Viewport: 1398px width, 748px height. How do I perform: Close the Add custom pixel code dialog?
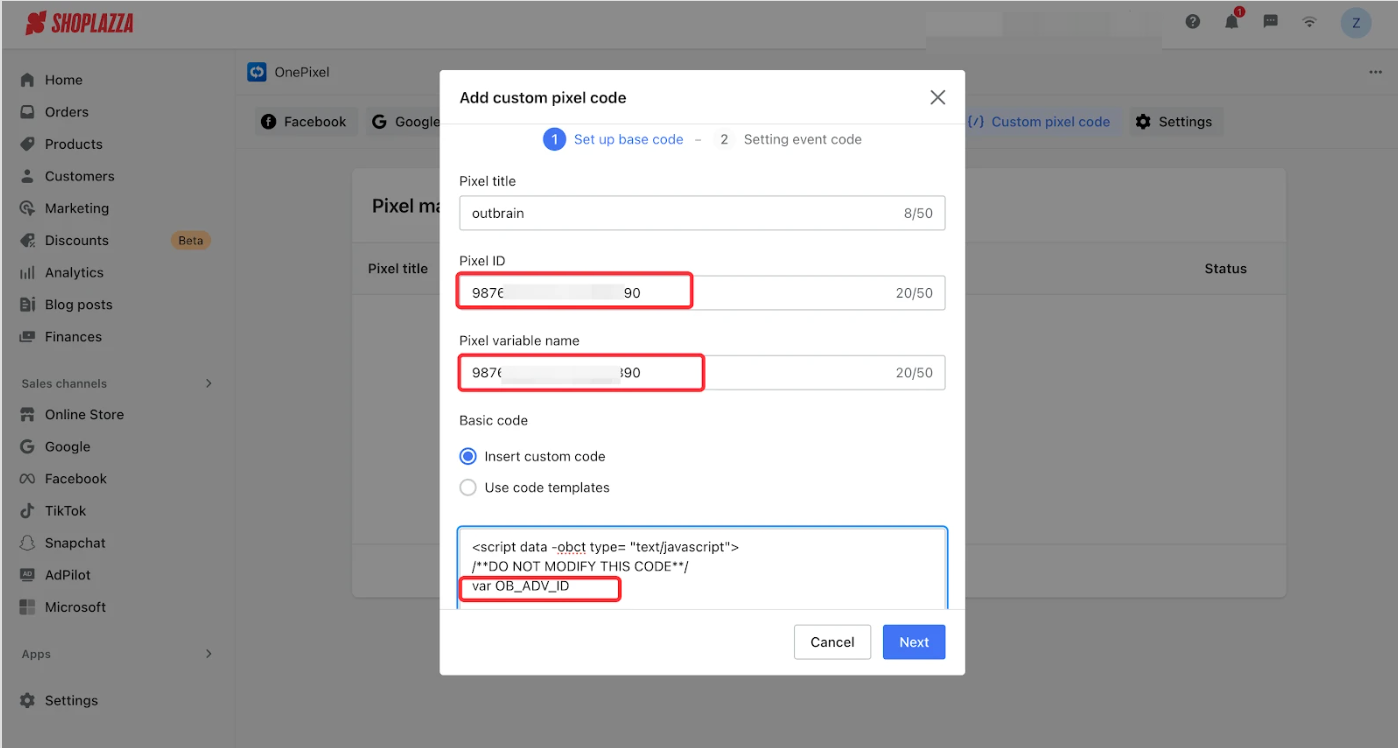click(x=937, y=97)
